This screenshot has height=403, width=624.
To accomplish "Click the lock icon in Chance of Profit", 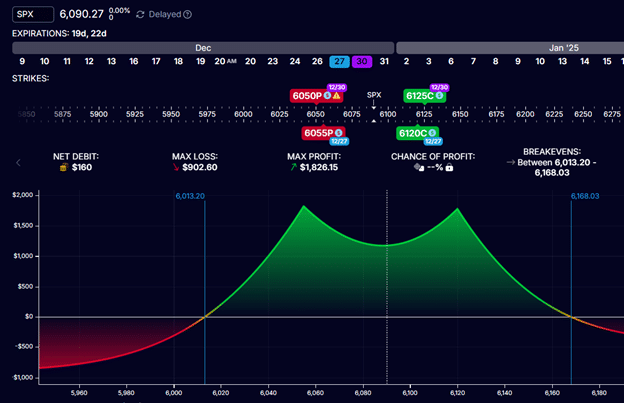I will click(x=450, y=168).
